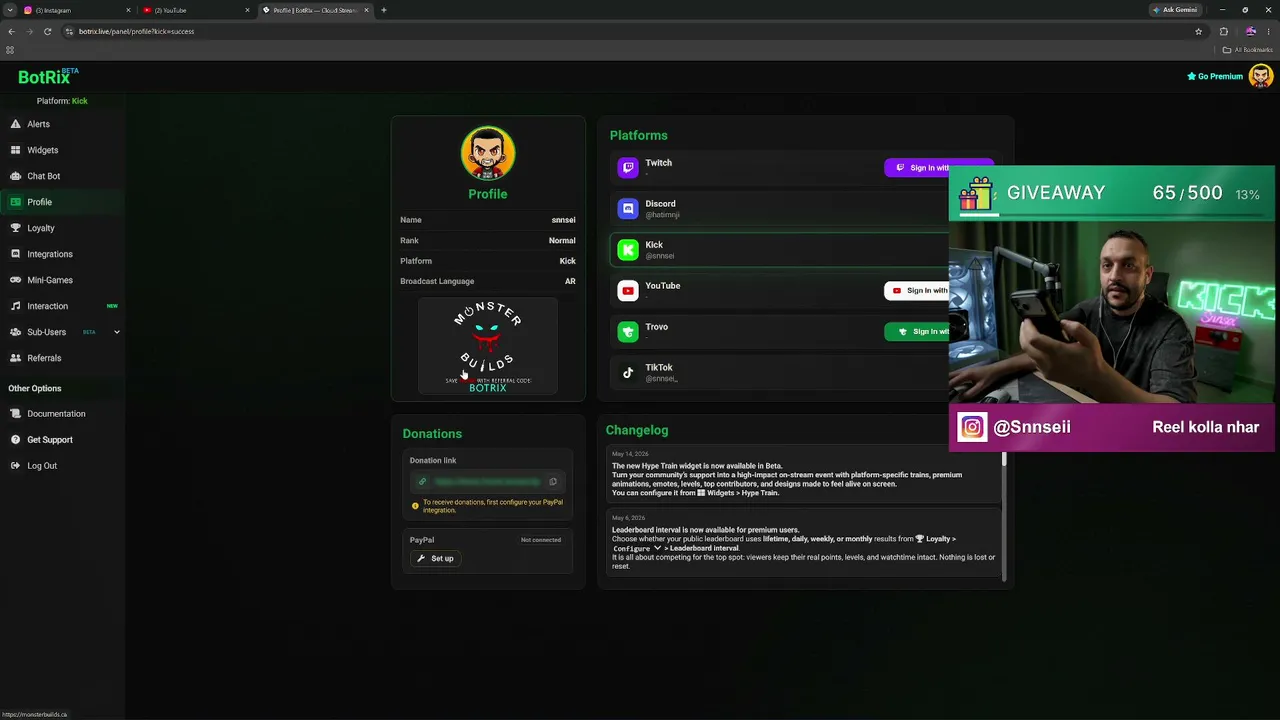The width and height of the screenshot is (1280, 720).
Task: Close the YouTube browser tab
Action: tap(247, 10)
